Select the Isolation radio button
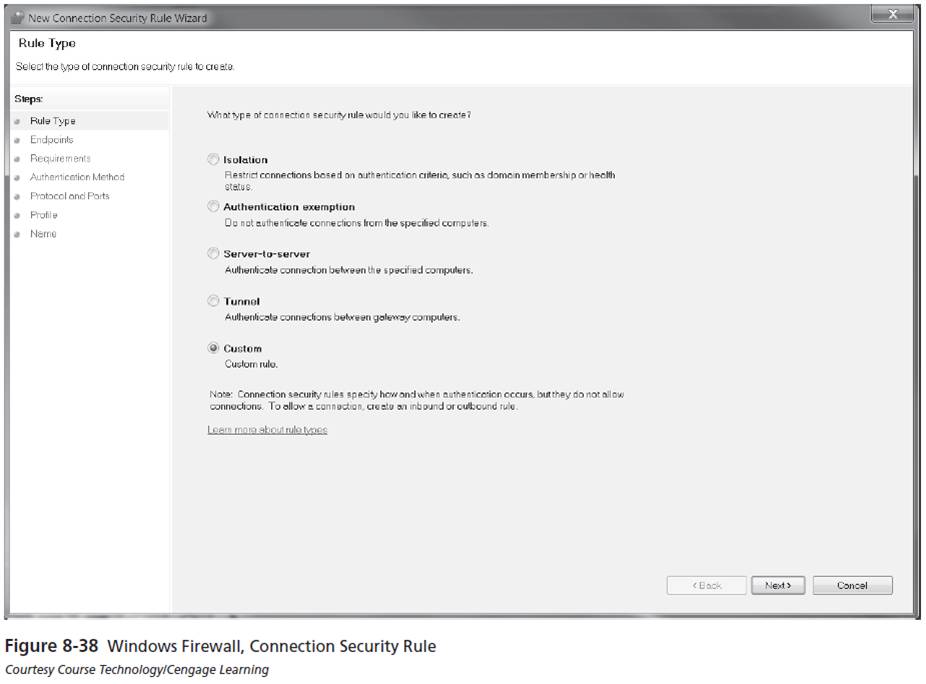Screen dimensions: 926x684 point(213,159)
